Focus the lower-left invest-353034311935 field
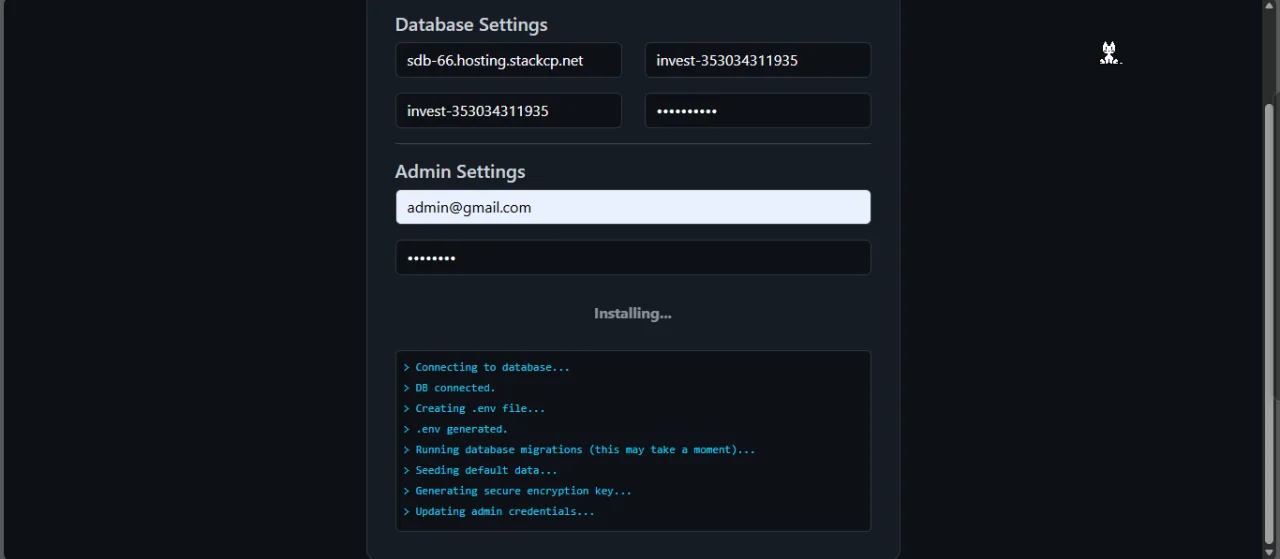Viewport: 1280px width, 559px height. click(508, 111)
